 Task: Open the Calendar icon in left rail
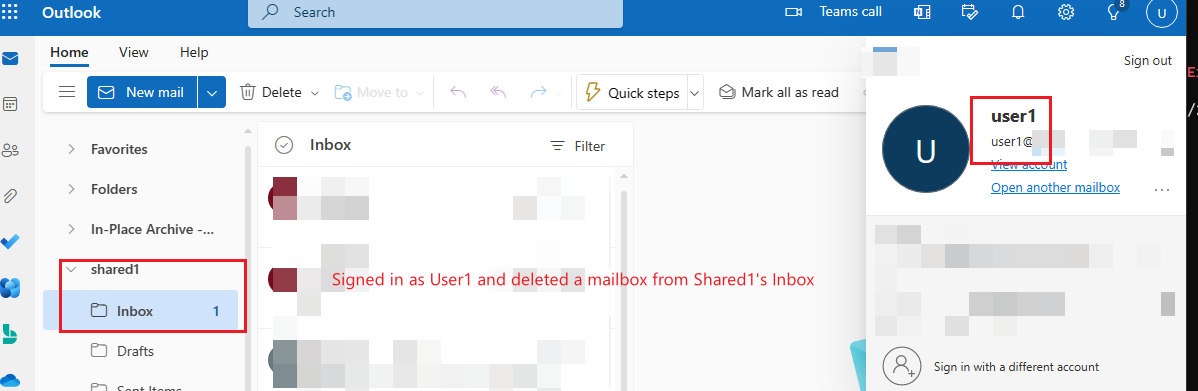[11, 105]
